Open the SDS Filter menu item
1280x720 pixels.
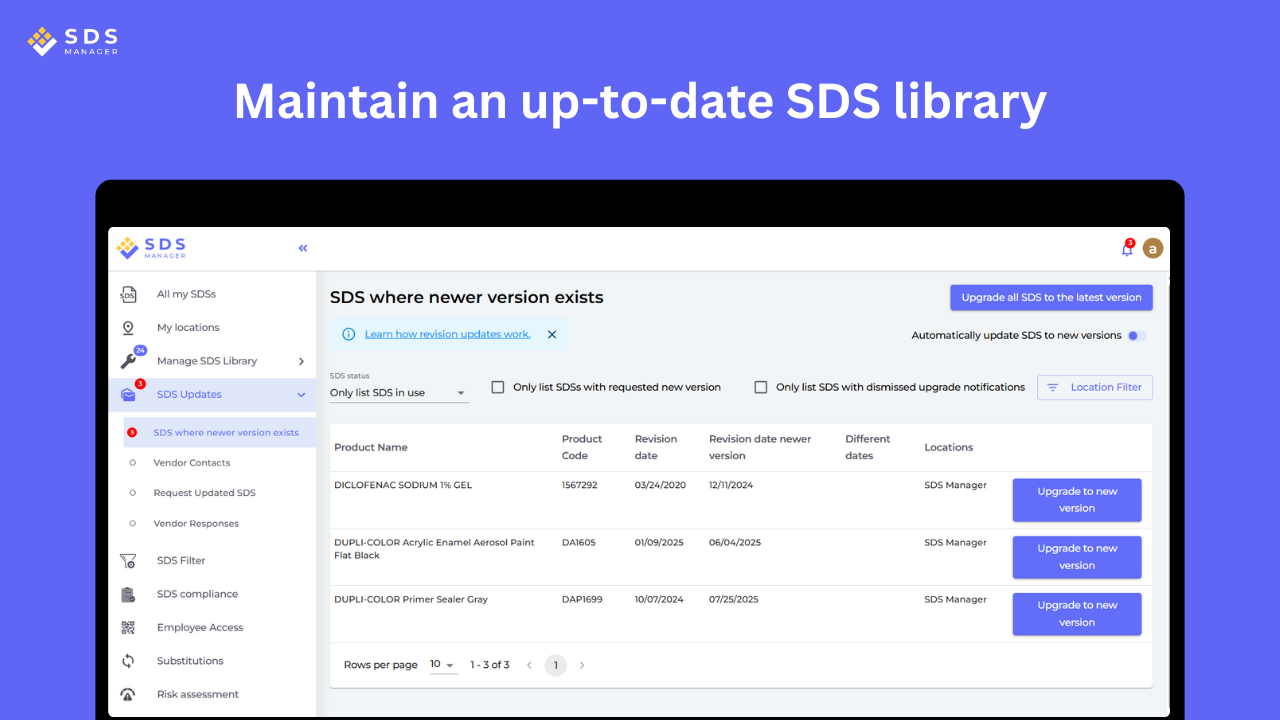tap(181, 561)
